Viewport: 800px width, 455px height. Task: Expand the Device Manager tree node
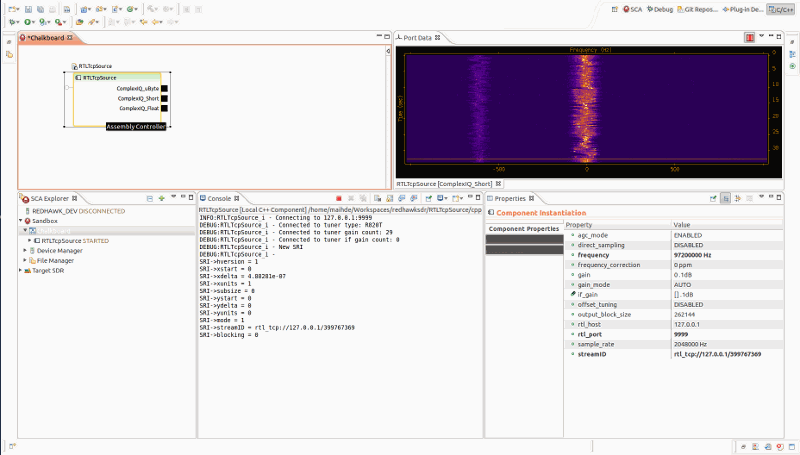coord(26,250)
